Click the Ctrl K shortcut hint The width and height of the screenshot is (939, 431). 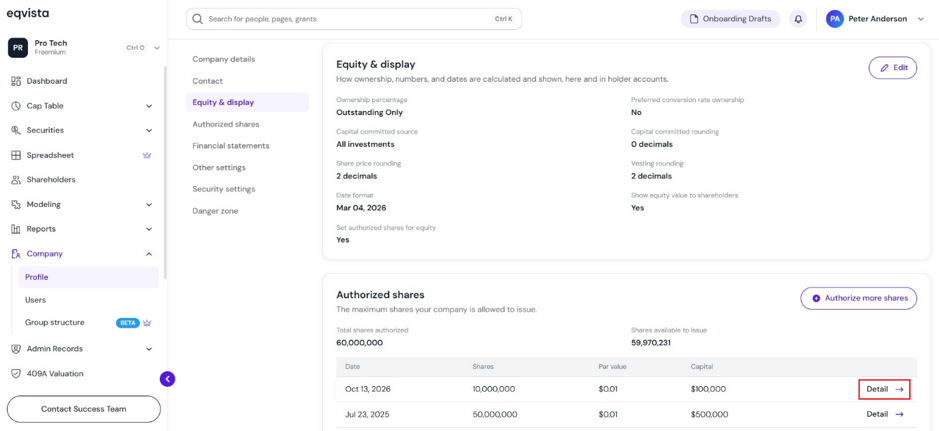coord(503,19)
